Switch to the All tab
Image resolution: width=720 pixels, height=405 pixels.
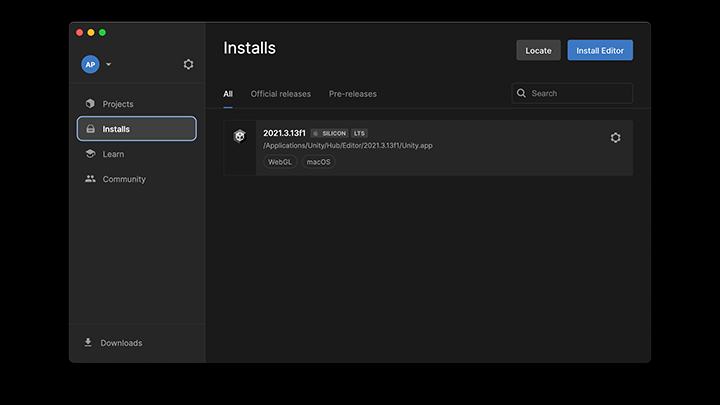coord(228,94)
